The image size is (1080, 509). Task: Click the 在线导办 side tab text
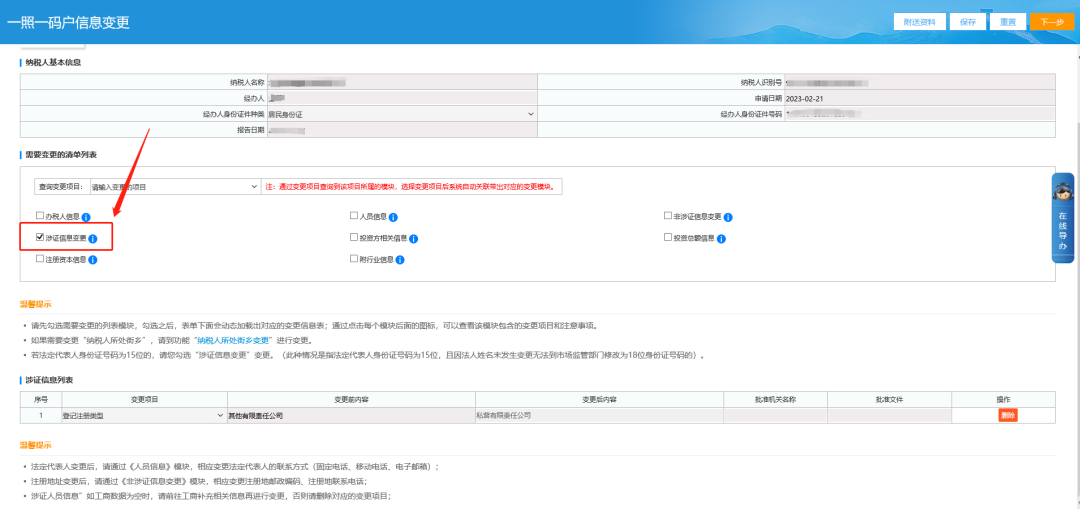pos(1063,231)
